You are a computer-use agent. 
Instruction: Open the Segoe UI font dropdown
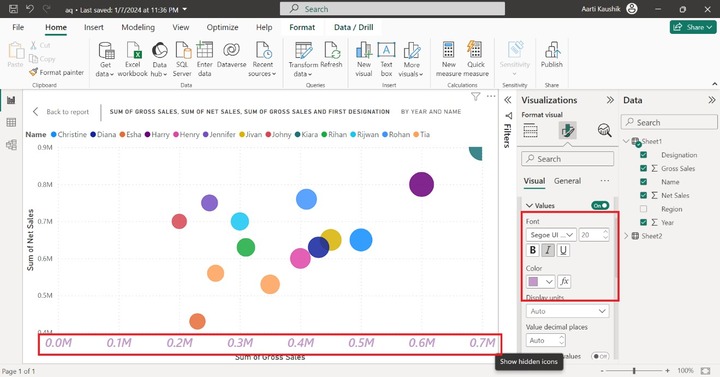pos(551,235)
